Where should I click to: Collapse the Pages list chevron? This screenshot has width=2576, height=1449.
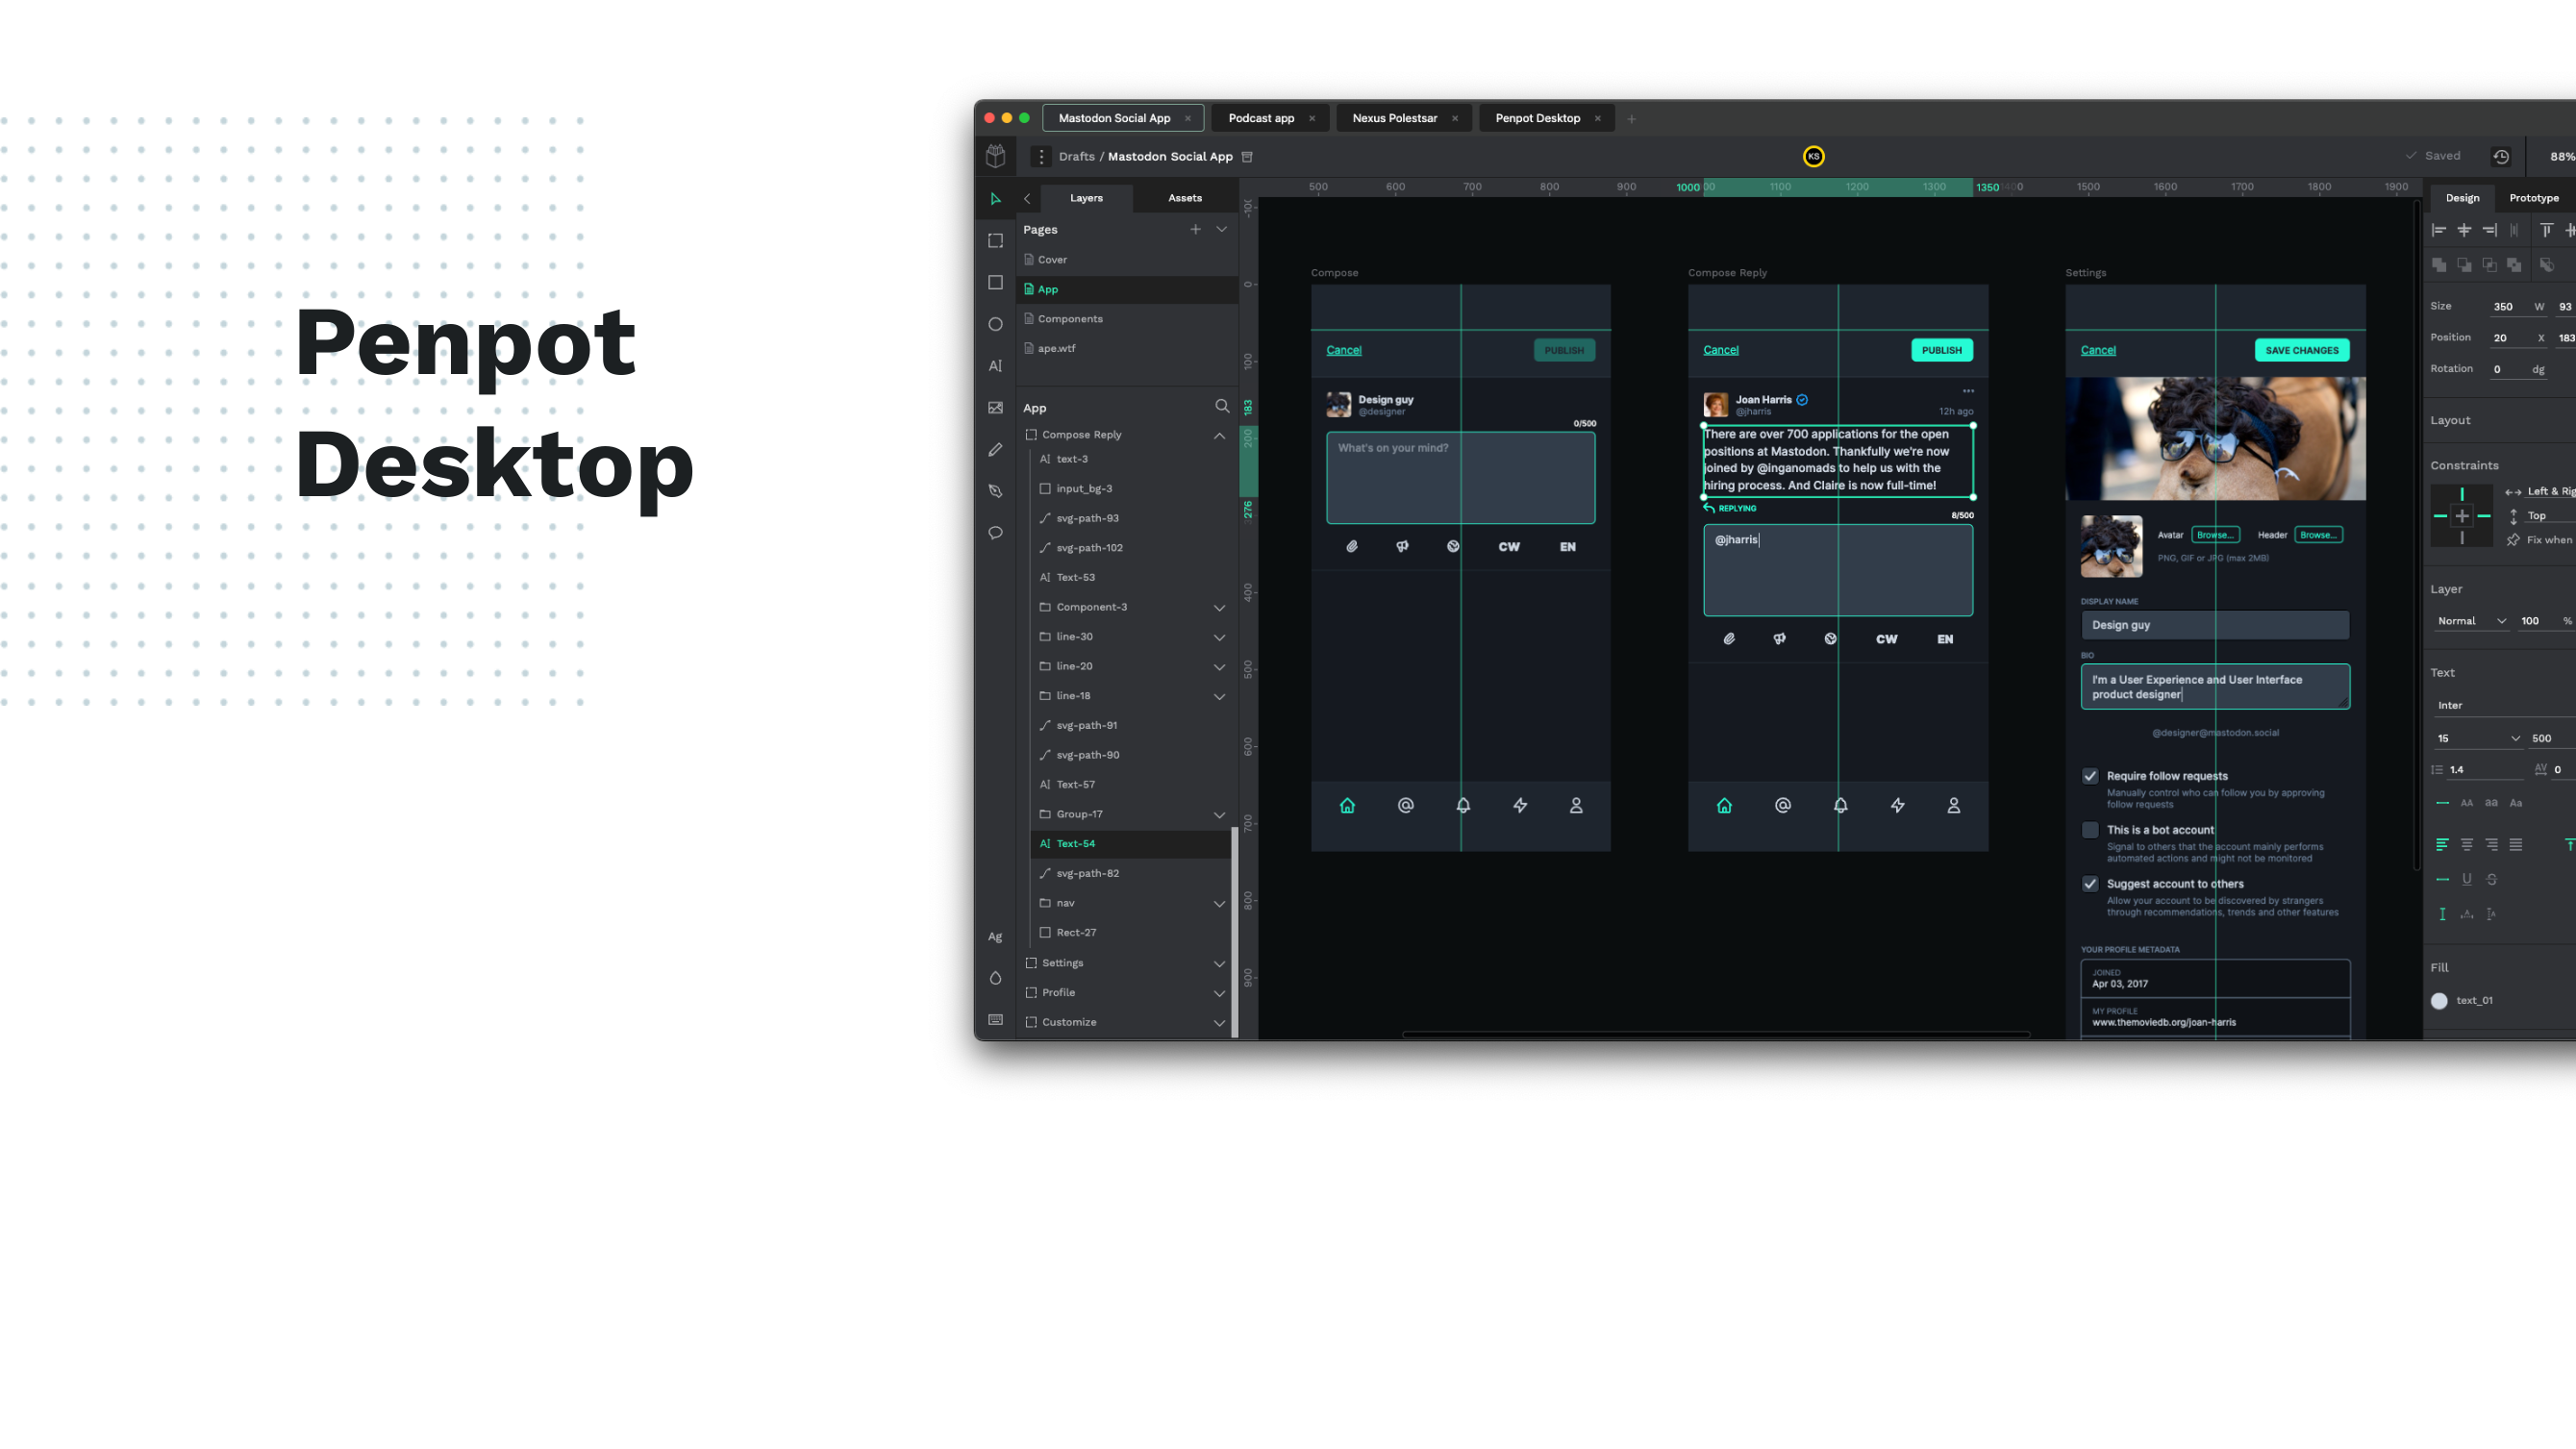[1221, 229]
